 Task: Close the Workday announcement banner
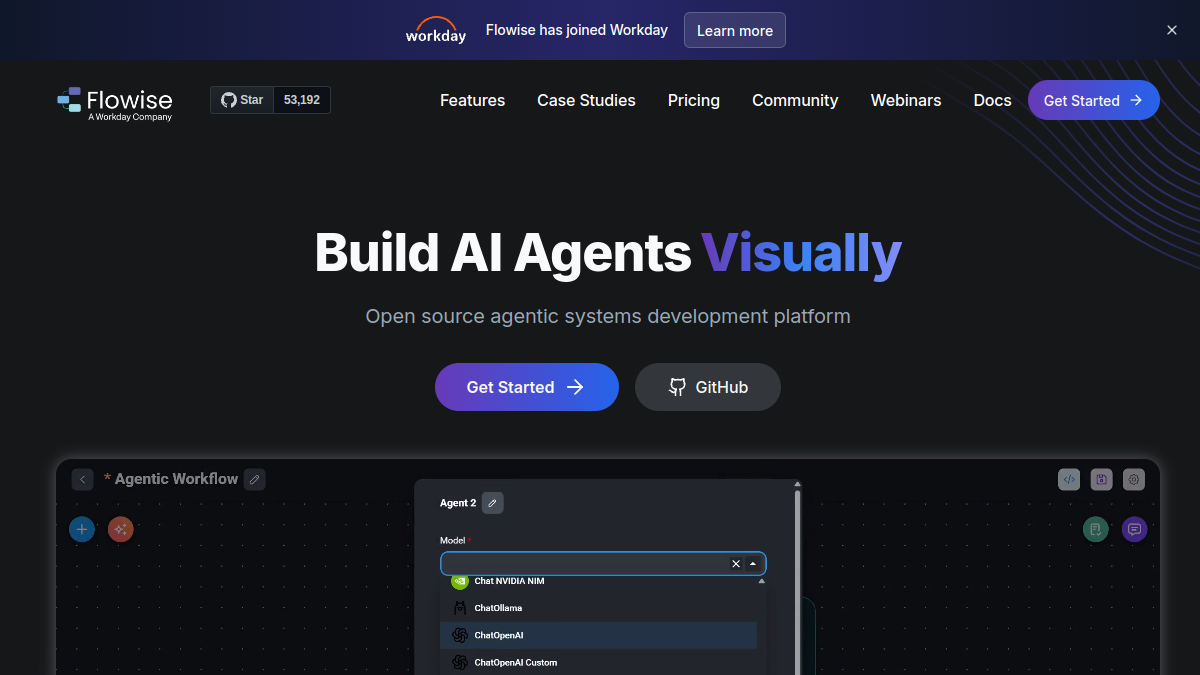pos(1172,30)
